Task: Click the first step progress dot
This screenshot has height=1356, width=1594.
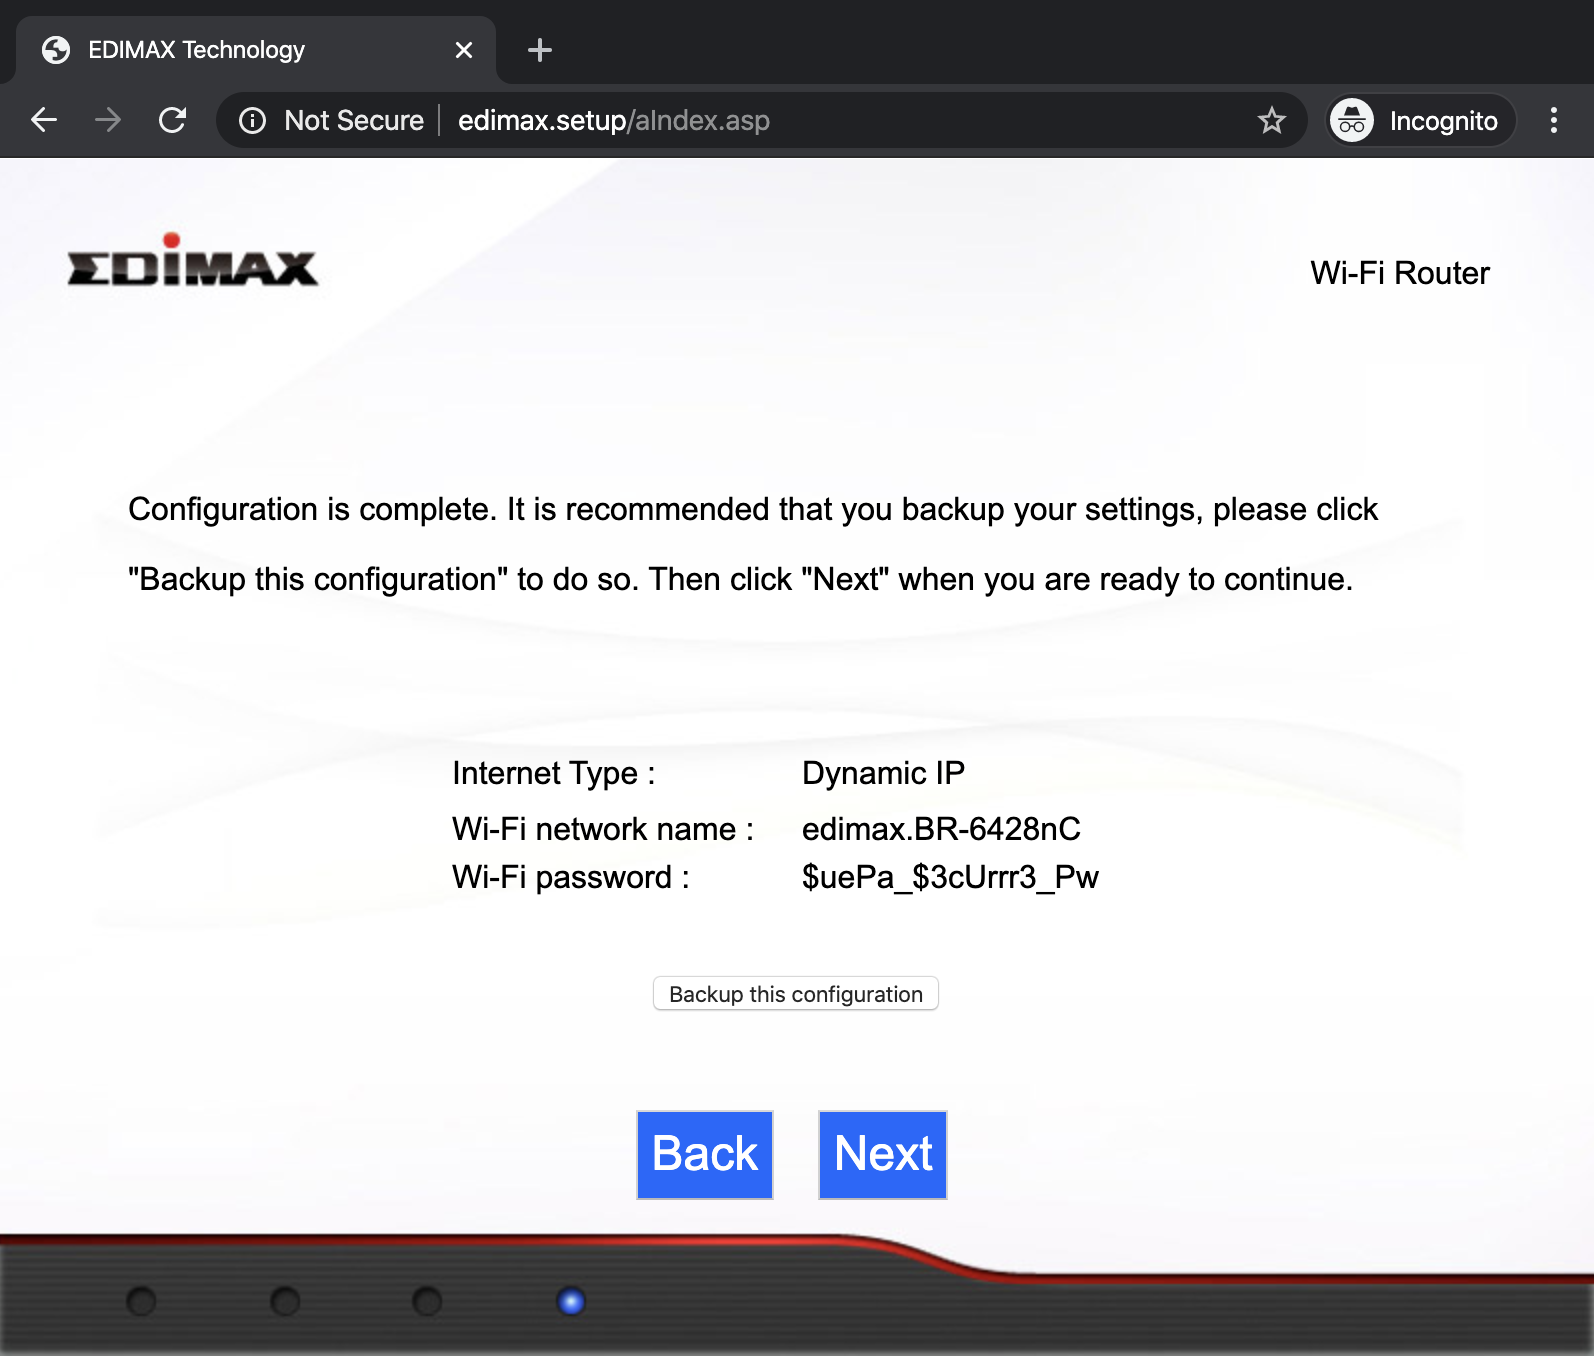Action: [142, 1301]
